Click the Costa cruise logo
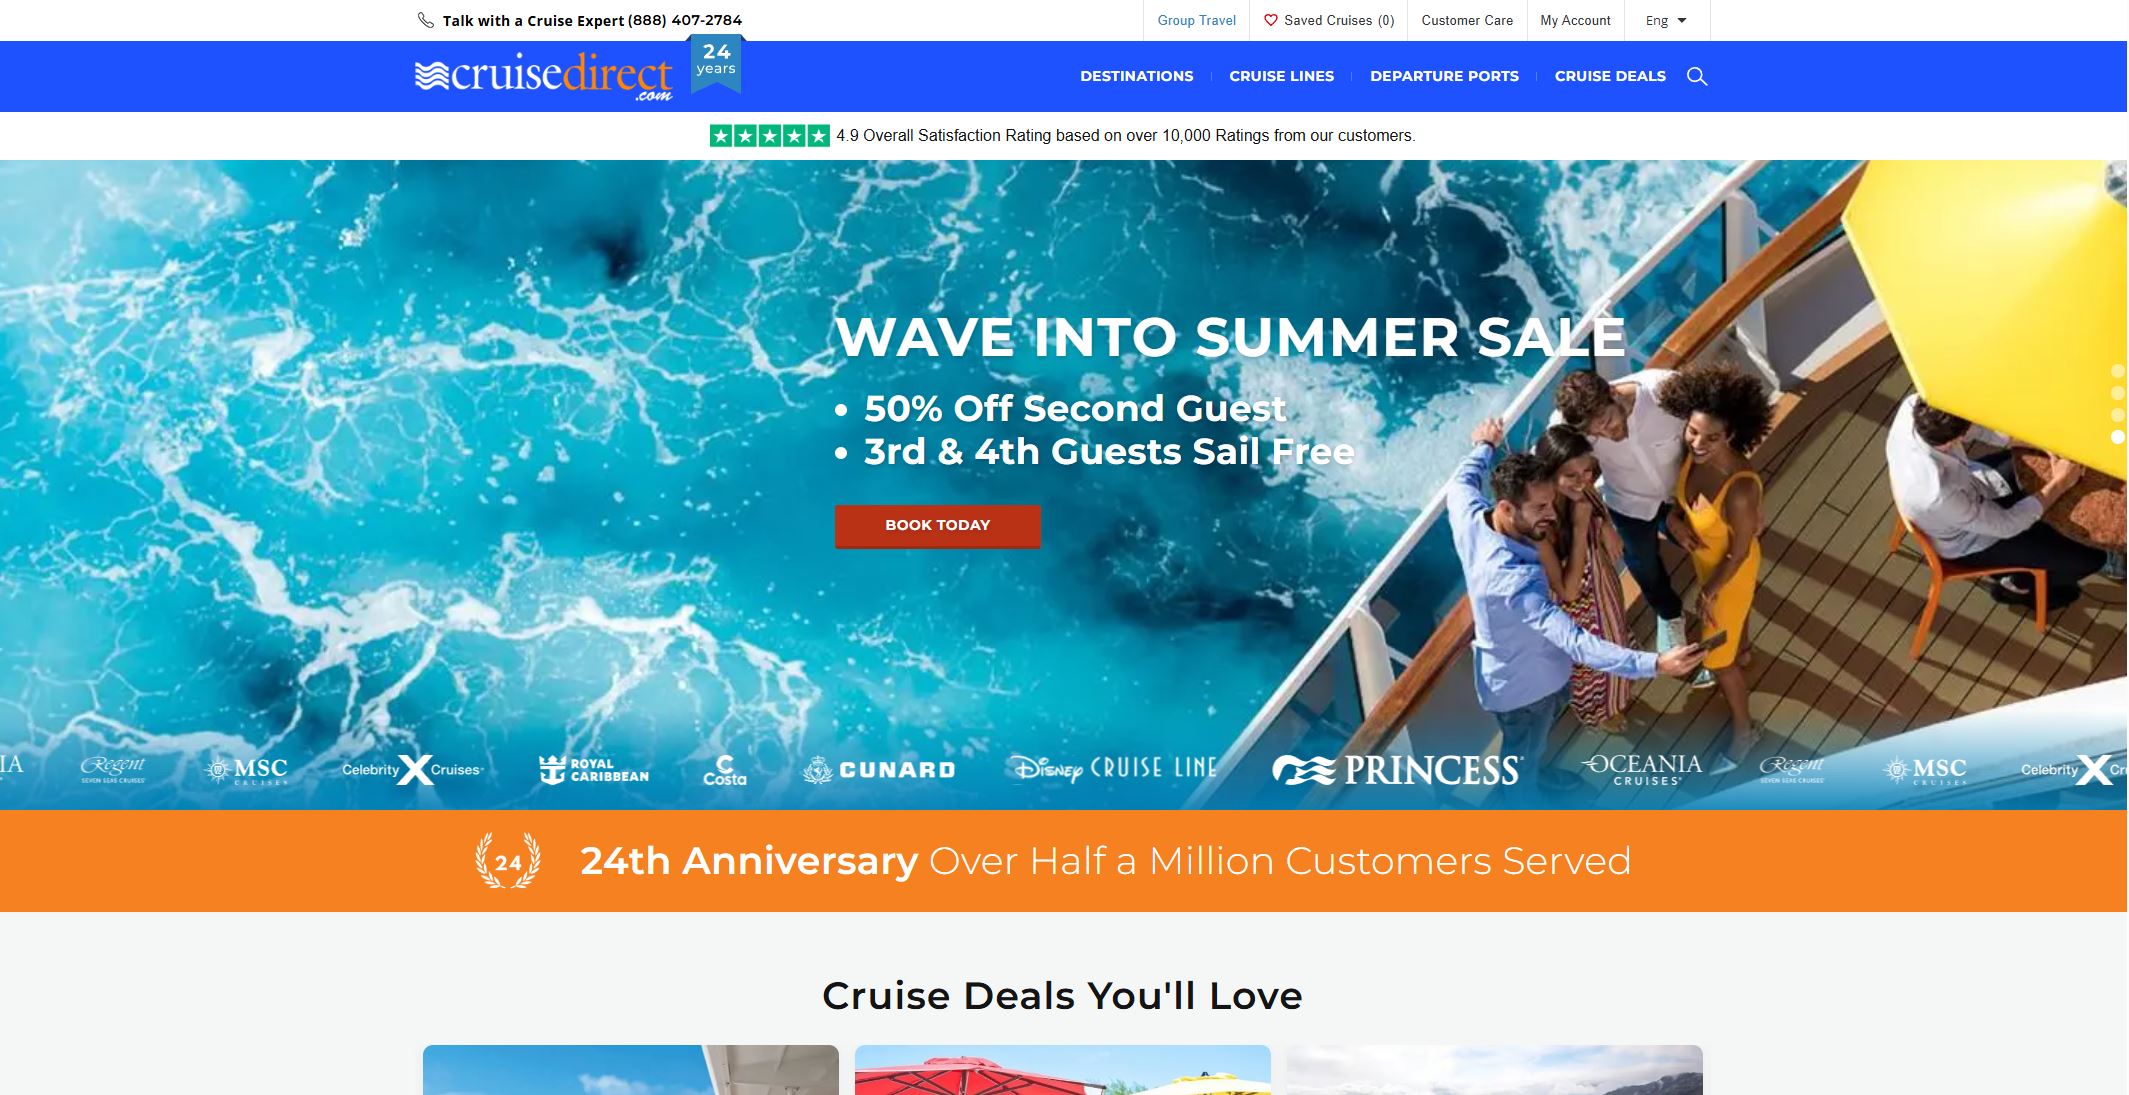 pyautogui.click(x=724, y=770)
